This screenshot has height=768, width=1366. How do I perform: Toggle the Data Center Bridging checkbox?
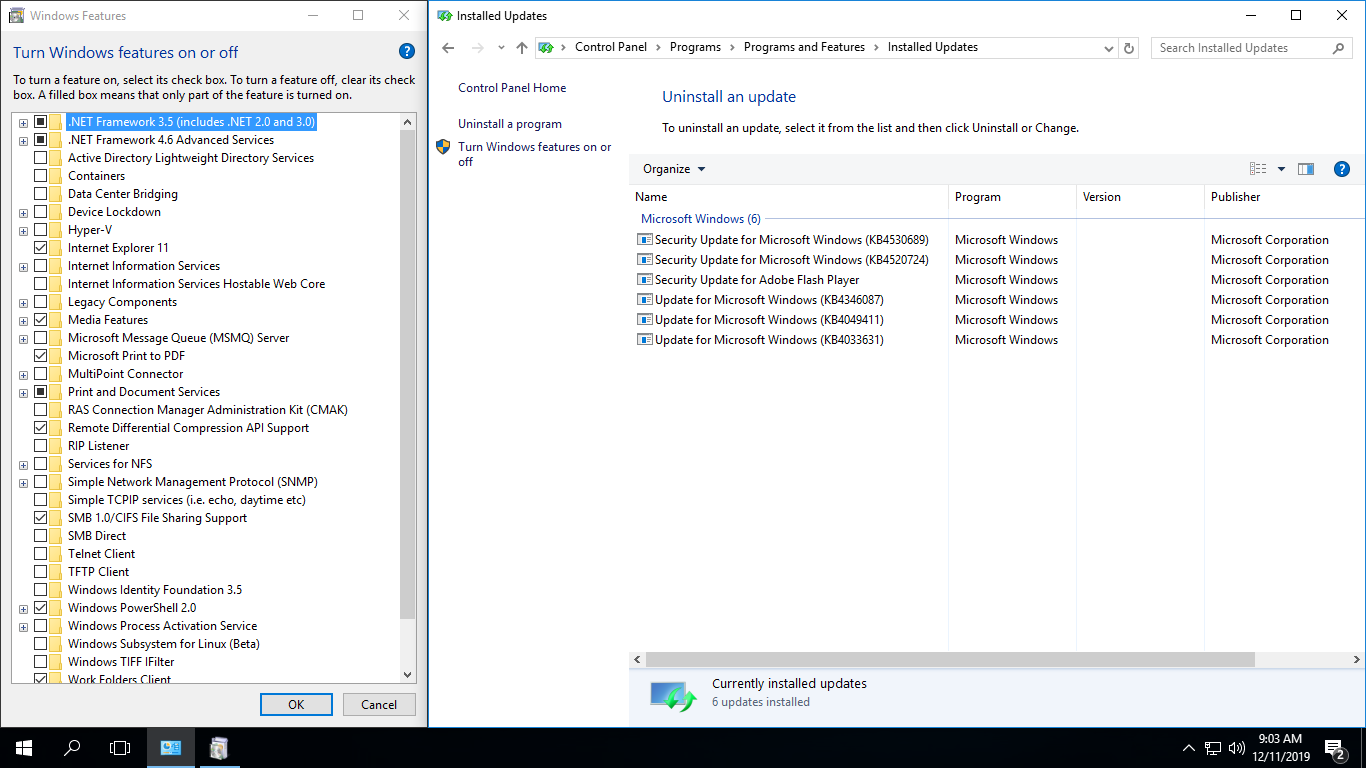[41, 194]
